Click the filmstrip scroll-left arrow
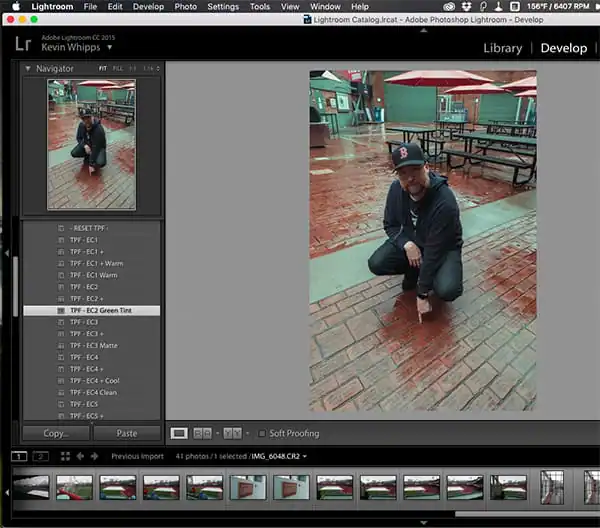The height and width of the screenshot is (528, 600). click(7, 493)
